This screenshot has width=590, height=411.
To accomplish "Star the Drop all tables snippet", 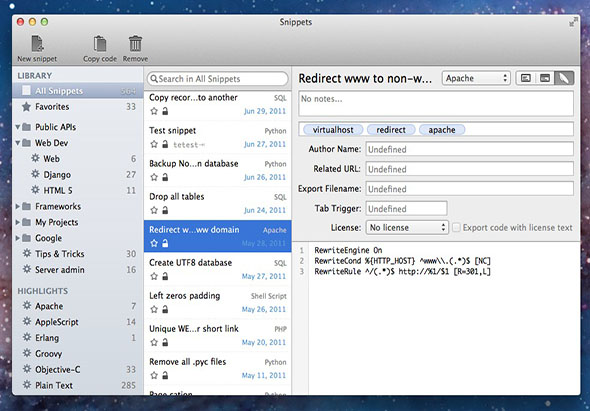I will click(x=154, y=210).
